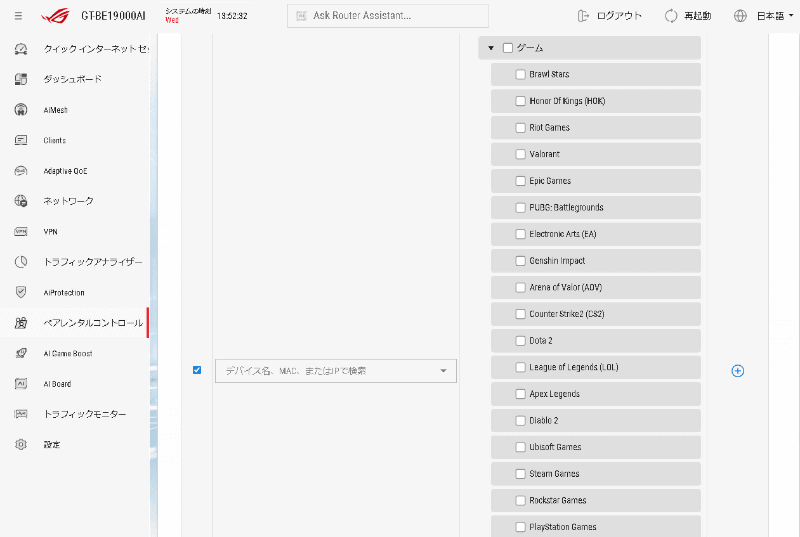Check the Electronic Arts (EA) checkbox
This screenshot has width=800, height=537.
pos(520,234)
